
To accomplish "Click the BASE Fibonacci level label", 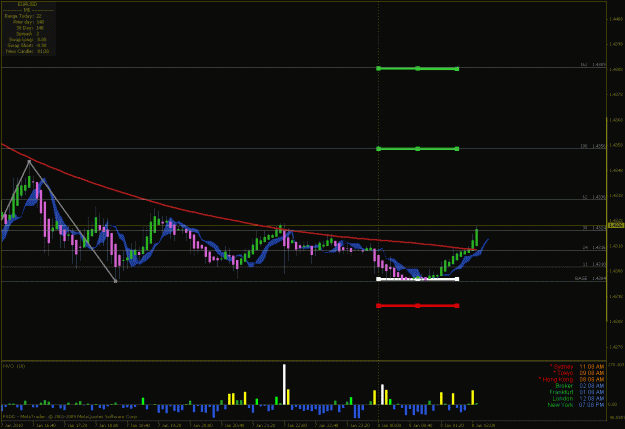I will [590, 278].
